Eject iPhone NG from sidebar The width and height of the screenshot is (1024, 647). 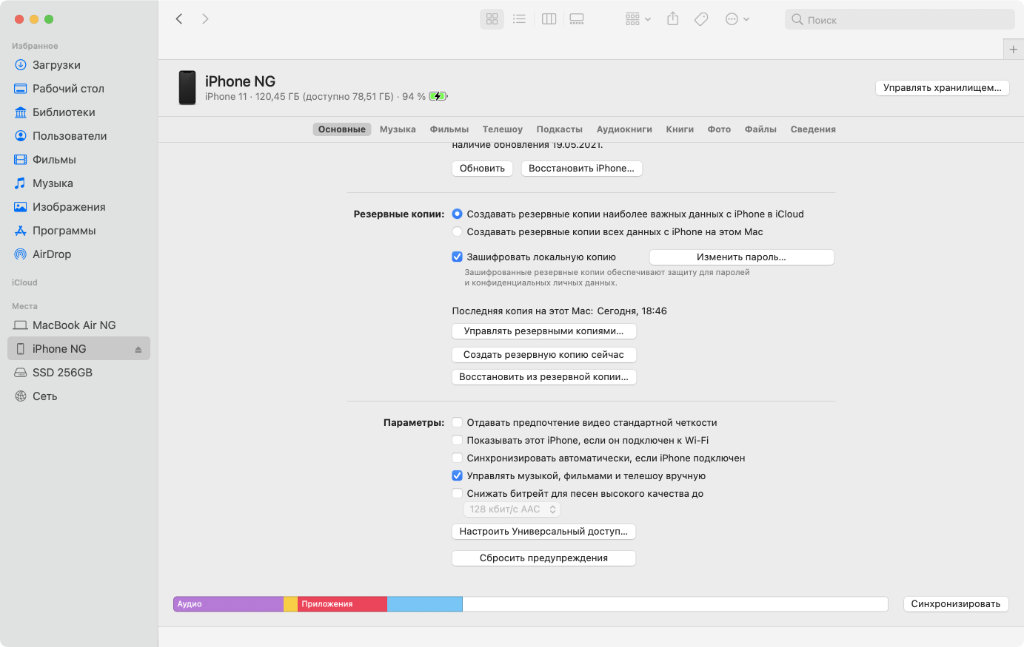(x=139, y=349)
